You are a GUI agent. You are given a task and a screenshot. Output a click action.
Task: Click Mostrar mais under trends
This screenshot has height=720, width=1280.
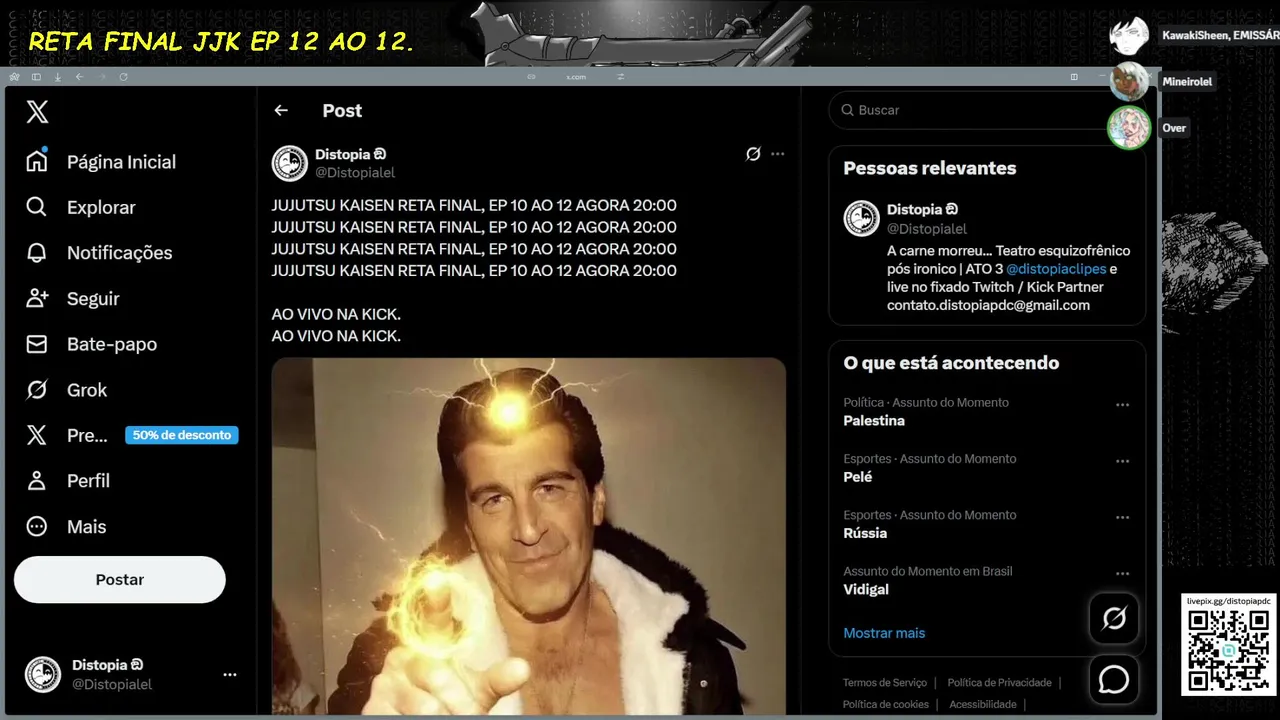tap(884, 633)
